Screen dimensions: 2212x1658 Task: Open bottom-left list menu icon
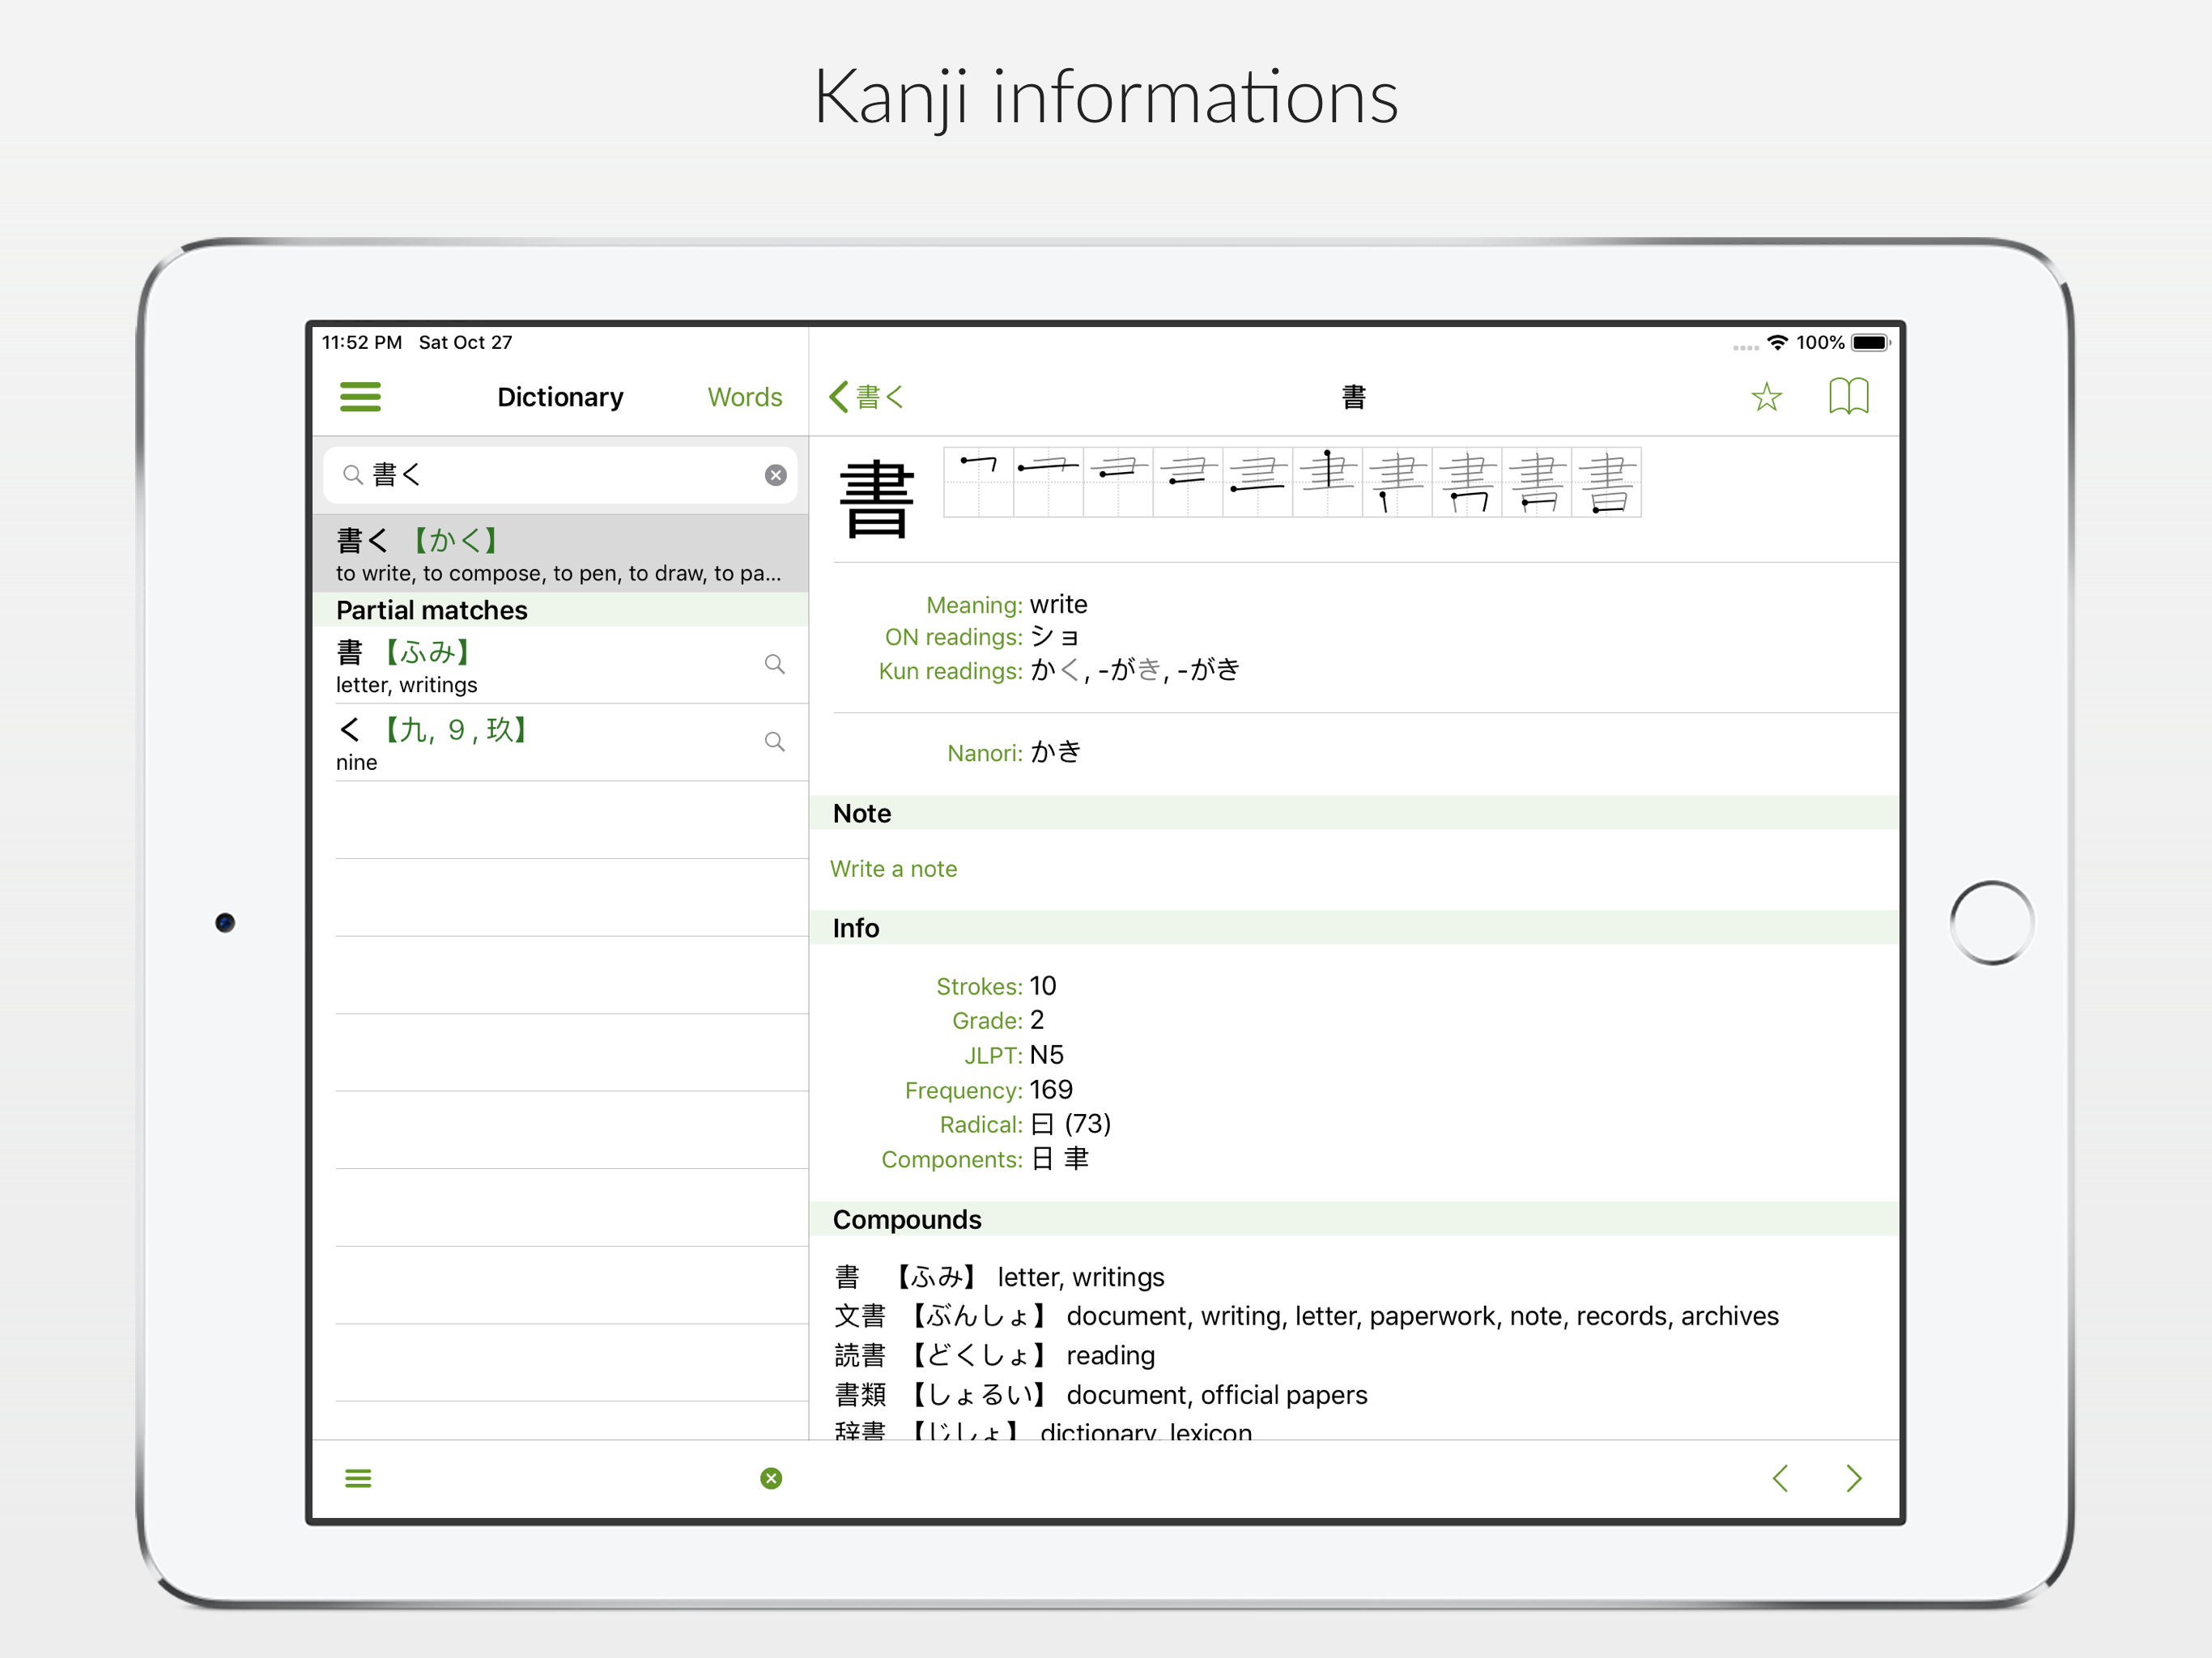[358, 1478]
